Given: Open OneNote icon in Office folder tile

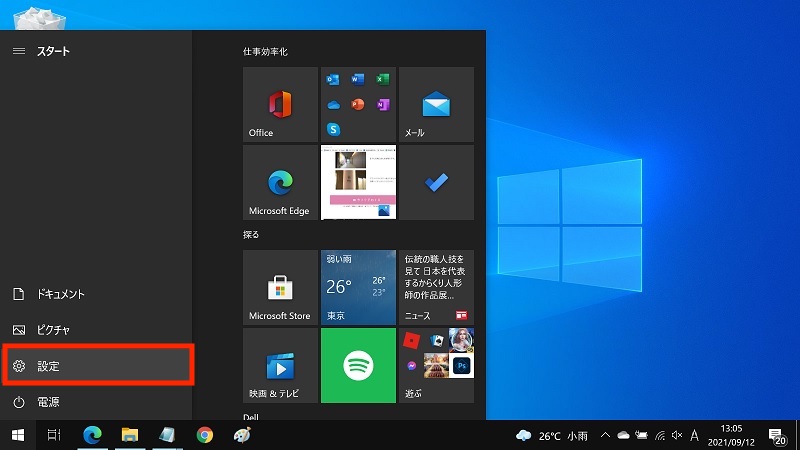Looking at the screenshot, I should (x=383, y=105).
